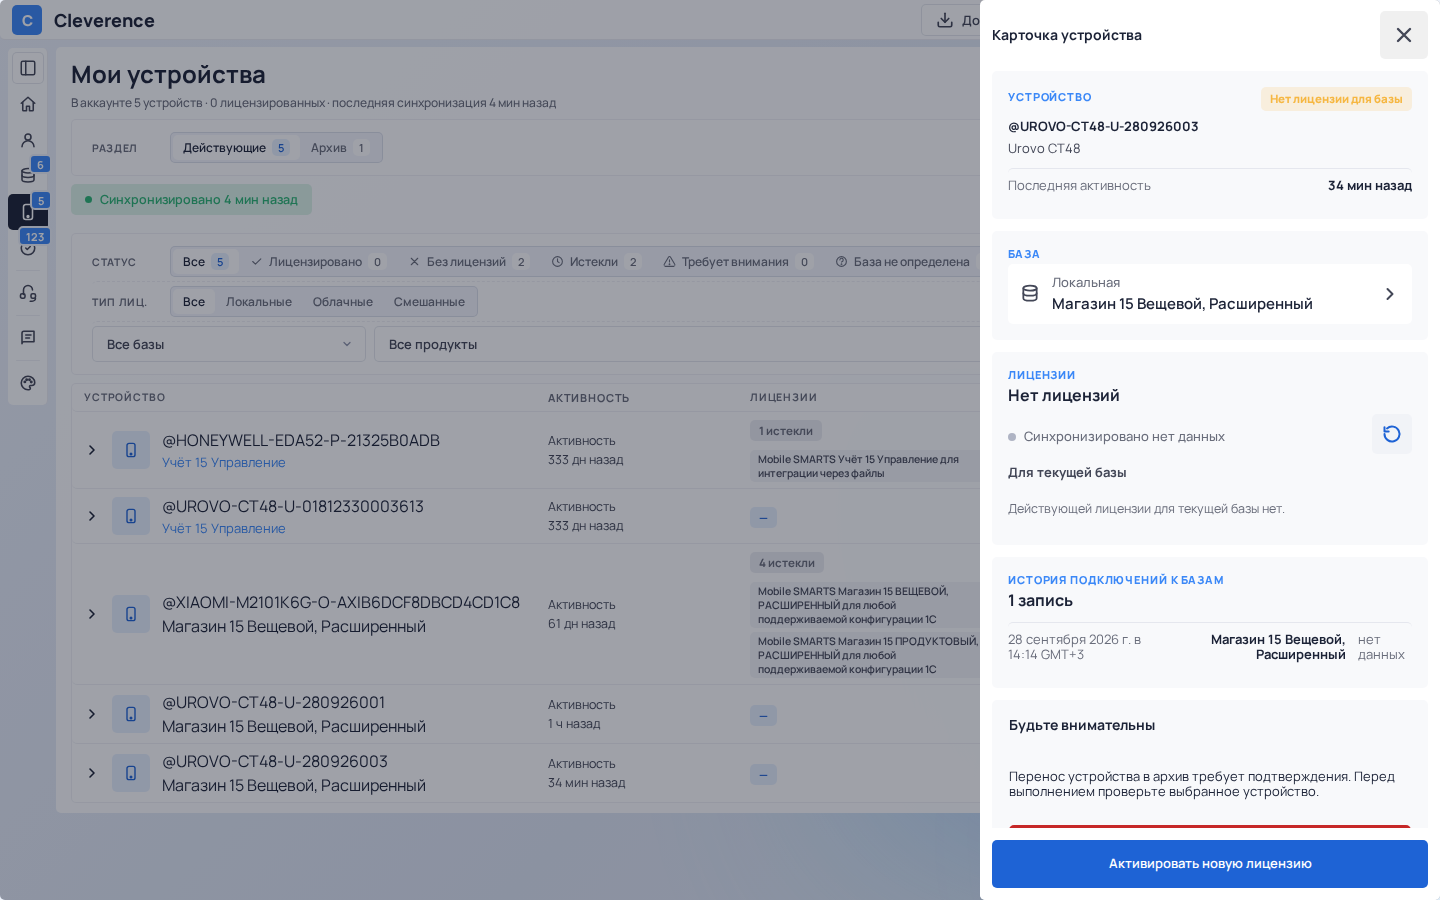Open the Локальная база Магазин 15 card
Screen dimensions: 1440x900
[x=1210, y=294]
